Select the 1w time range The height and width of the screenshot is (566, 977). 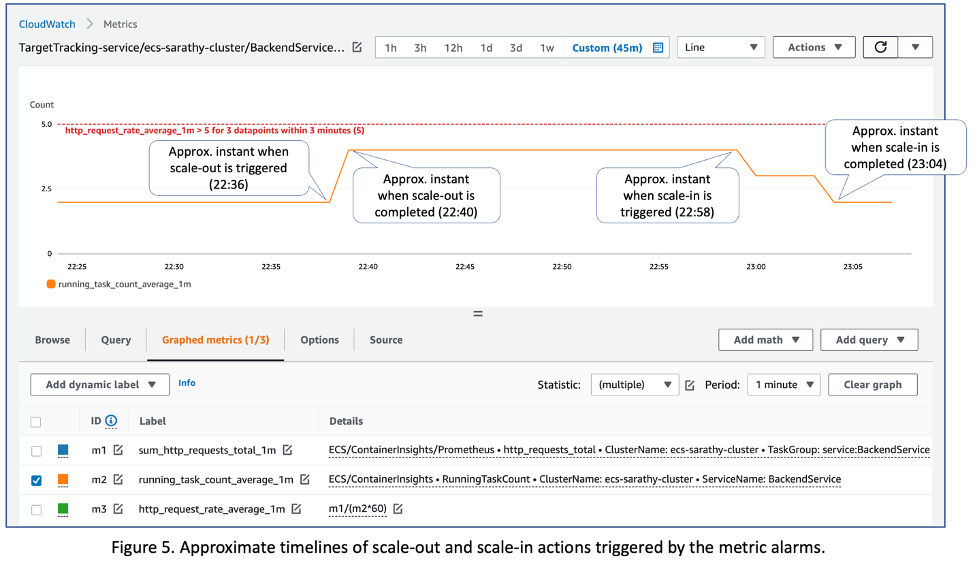(x=547, y=48)
